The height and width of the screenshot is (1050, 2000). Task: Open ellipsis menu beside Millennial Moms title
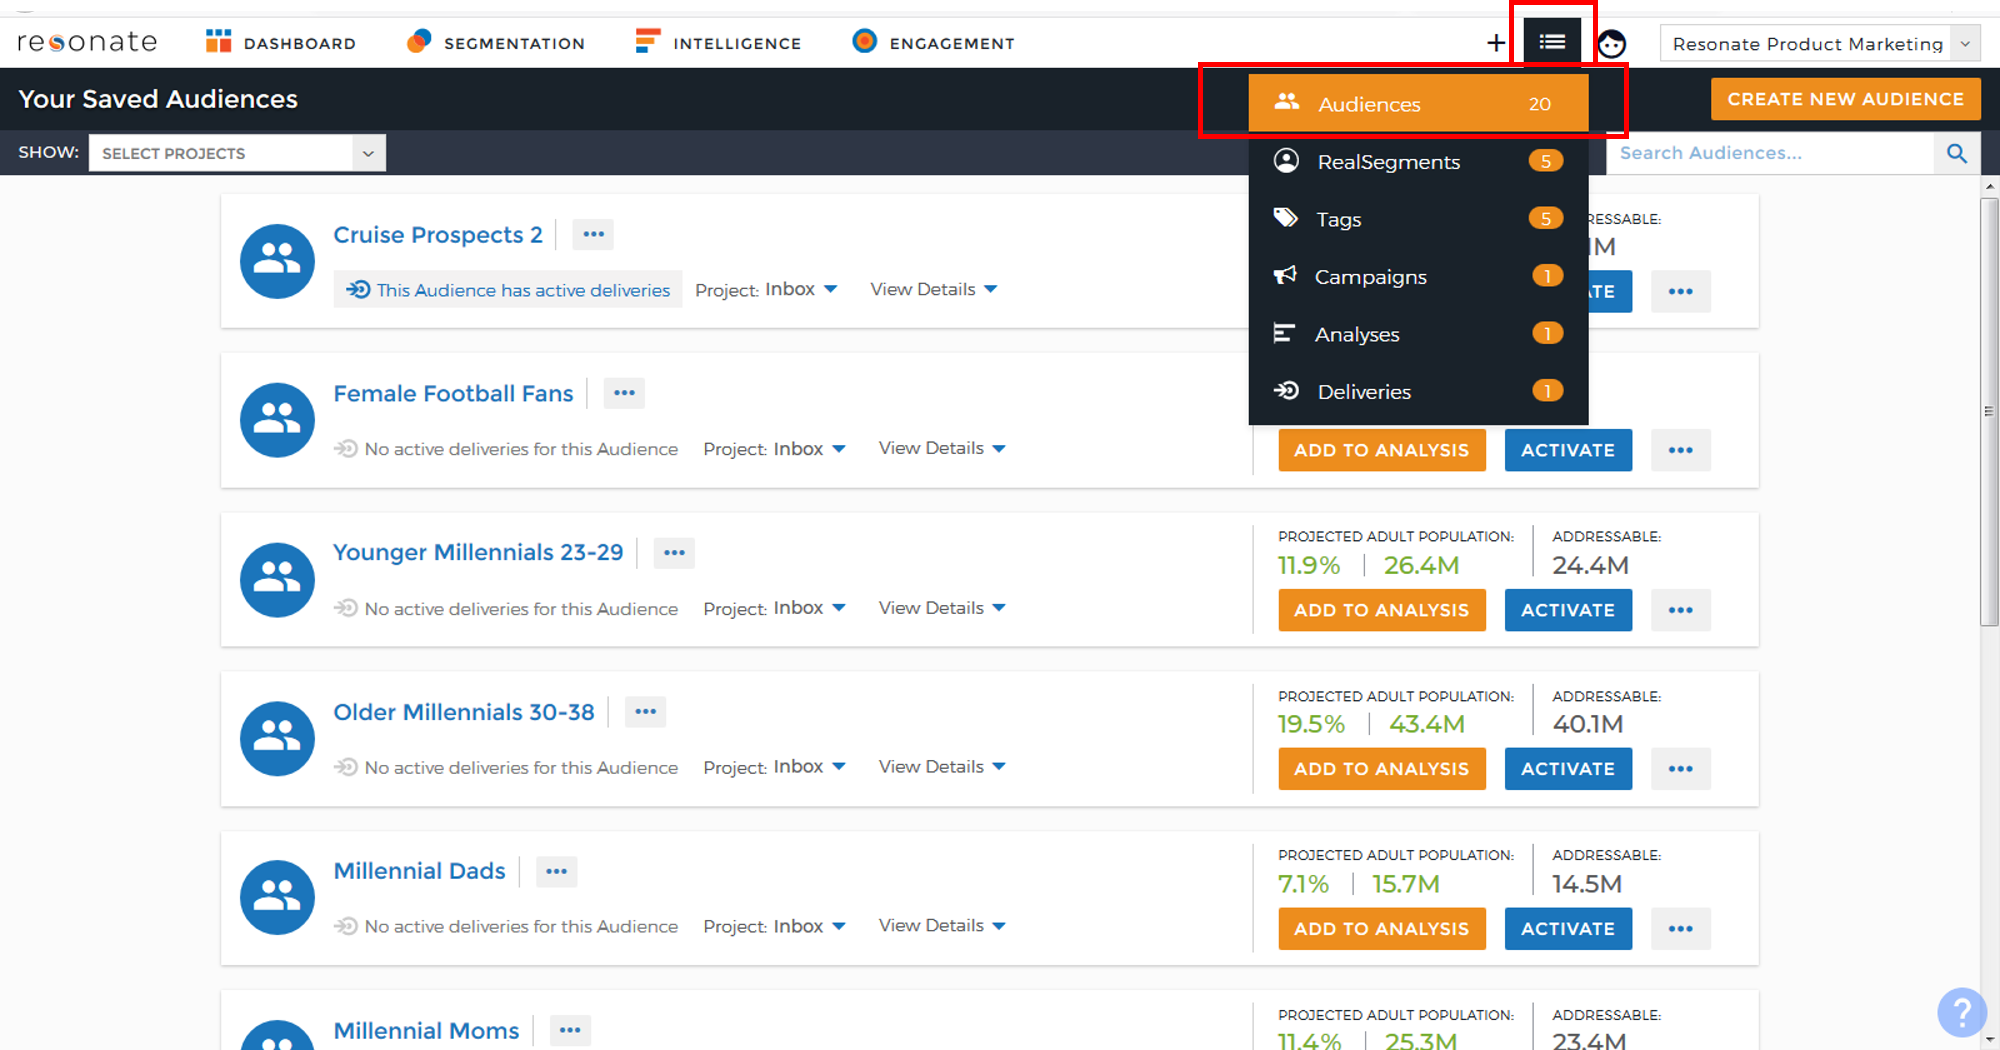pos(570,1030)
